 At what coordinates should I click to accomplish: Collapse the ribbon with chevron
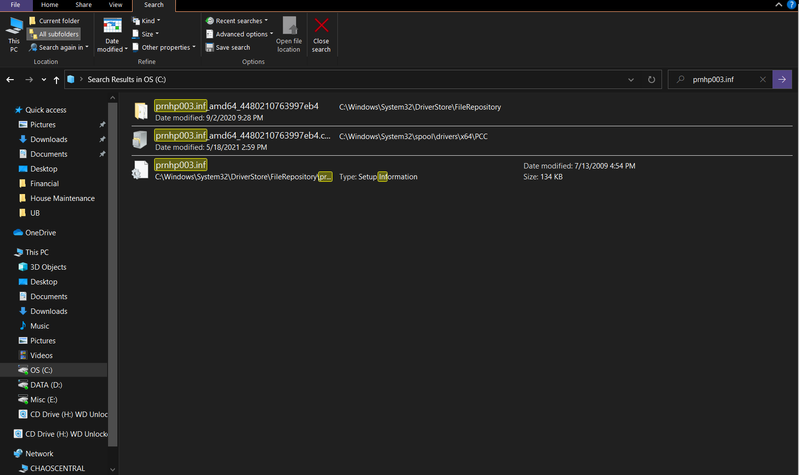point(779,5)
